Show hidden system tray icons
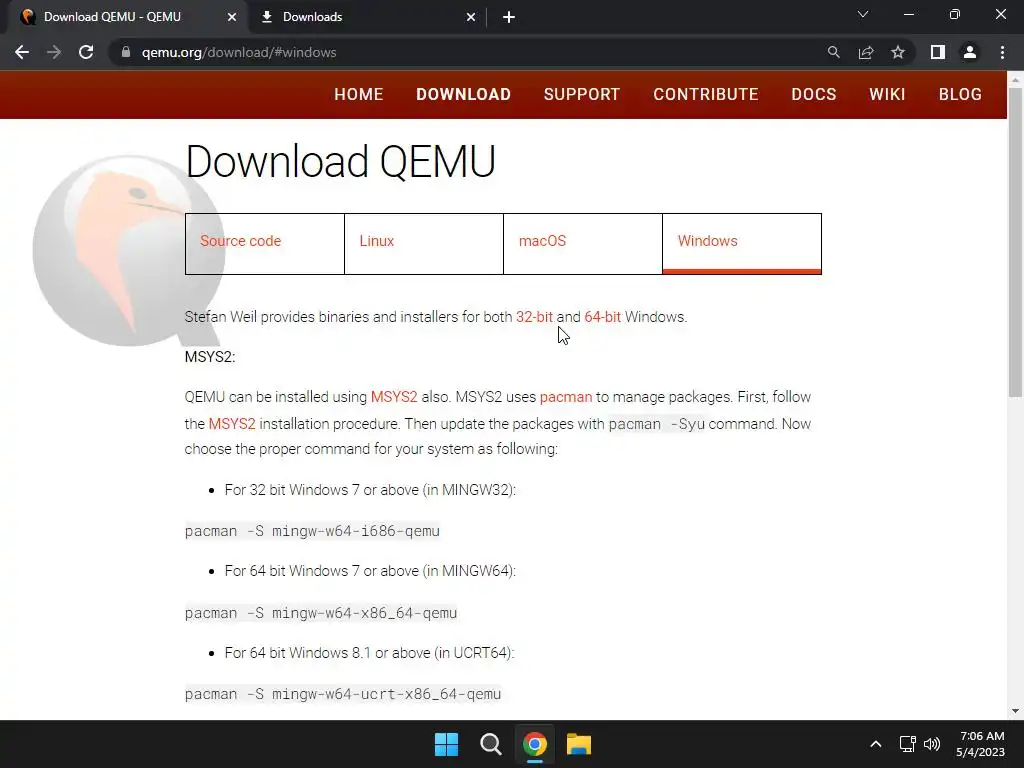 (x=876, y=744)
